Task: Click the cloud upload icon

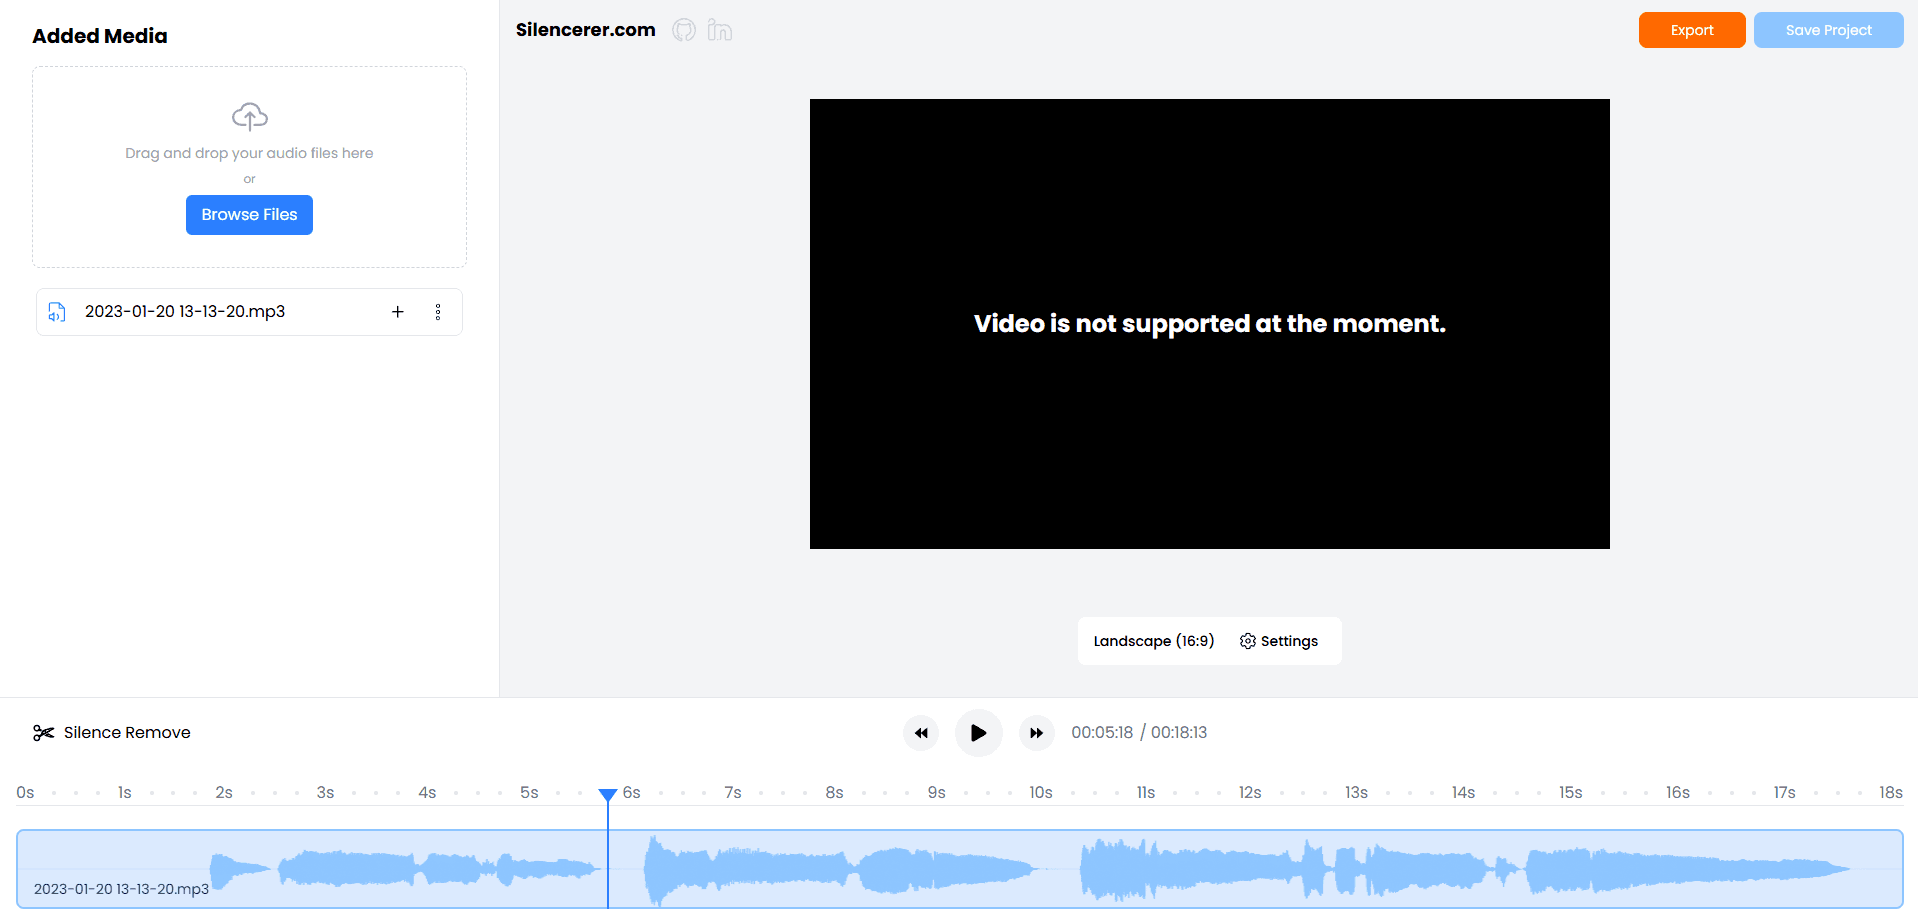Action: point(249,116)
